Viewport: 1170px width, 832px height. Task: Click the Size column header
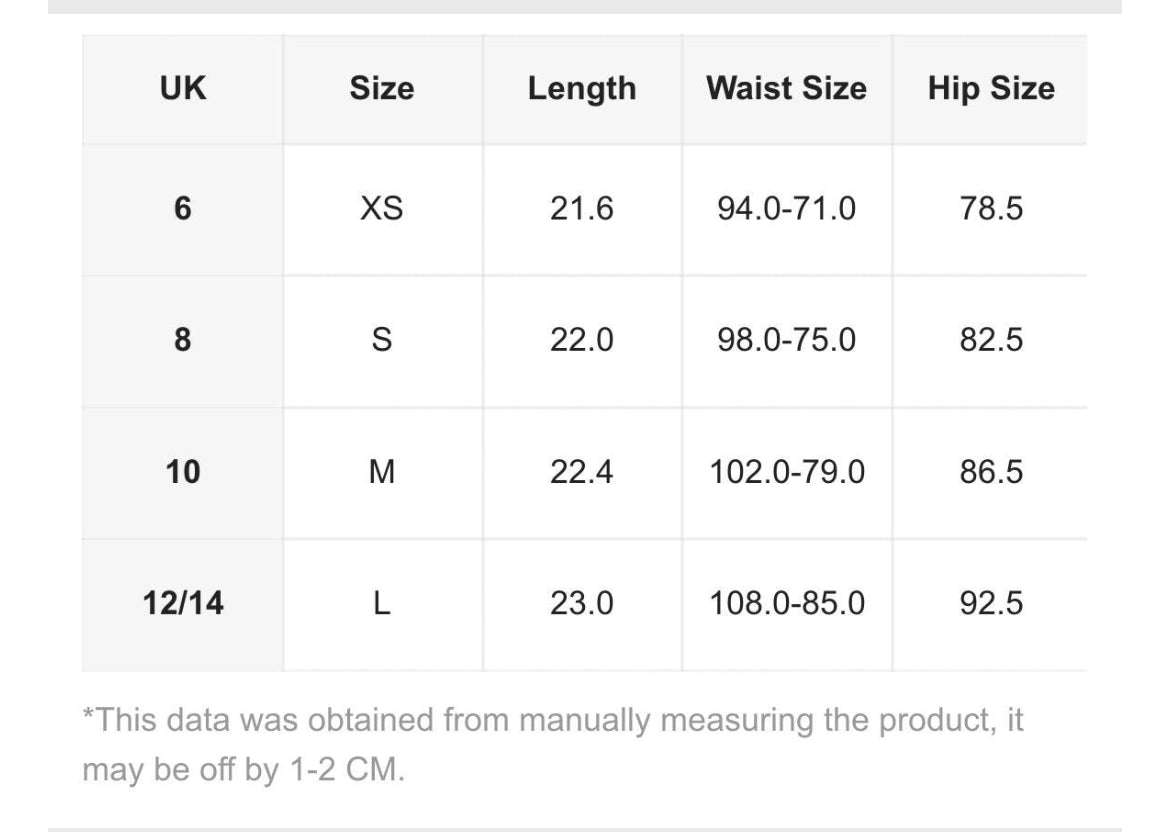tap(381, 88)
